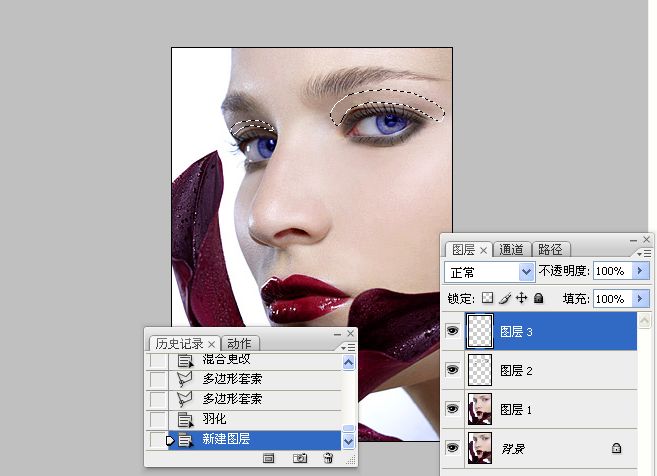Click the lock all padlock icon
This screenshot has width=657, height=476.
(x=538, y=298)
